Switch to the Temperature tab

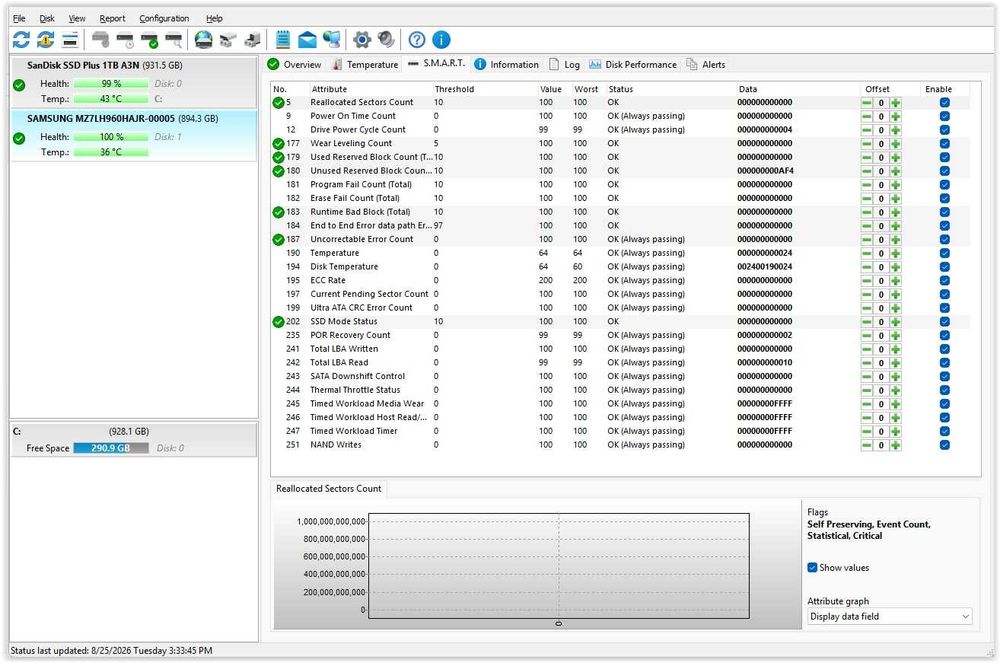click(365, 64)
